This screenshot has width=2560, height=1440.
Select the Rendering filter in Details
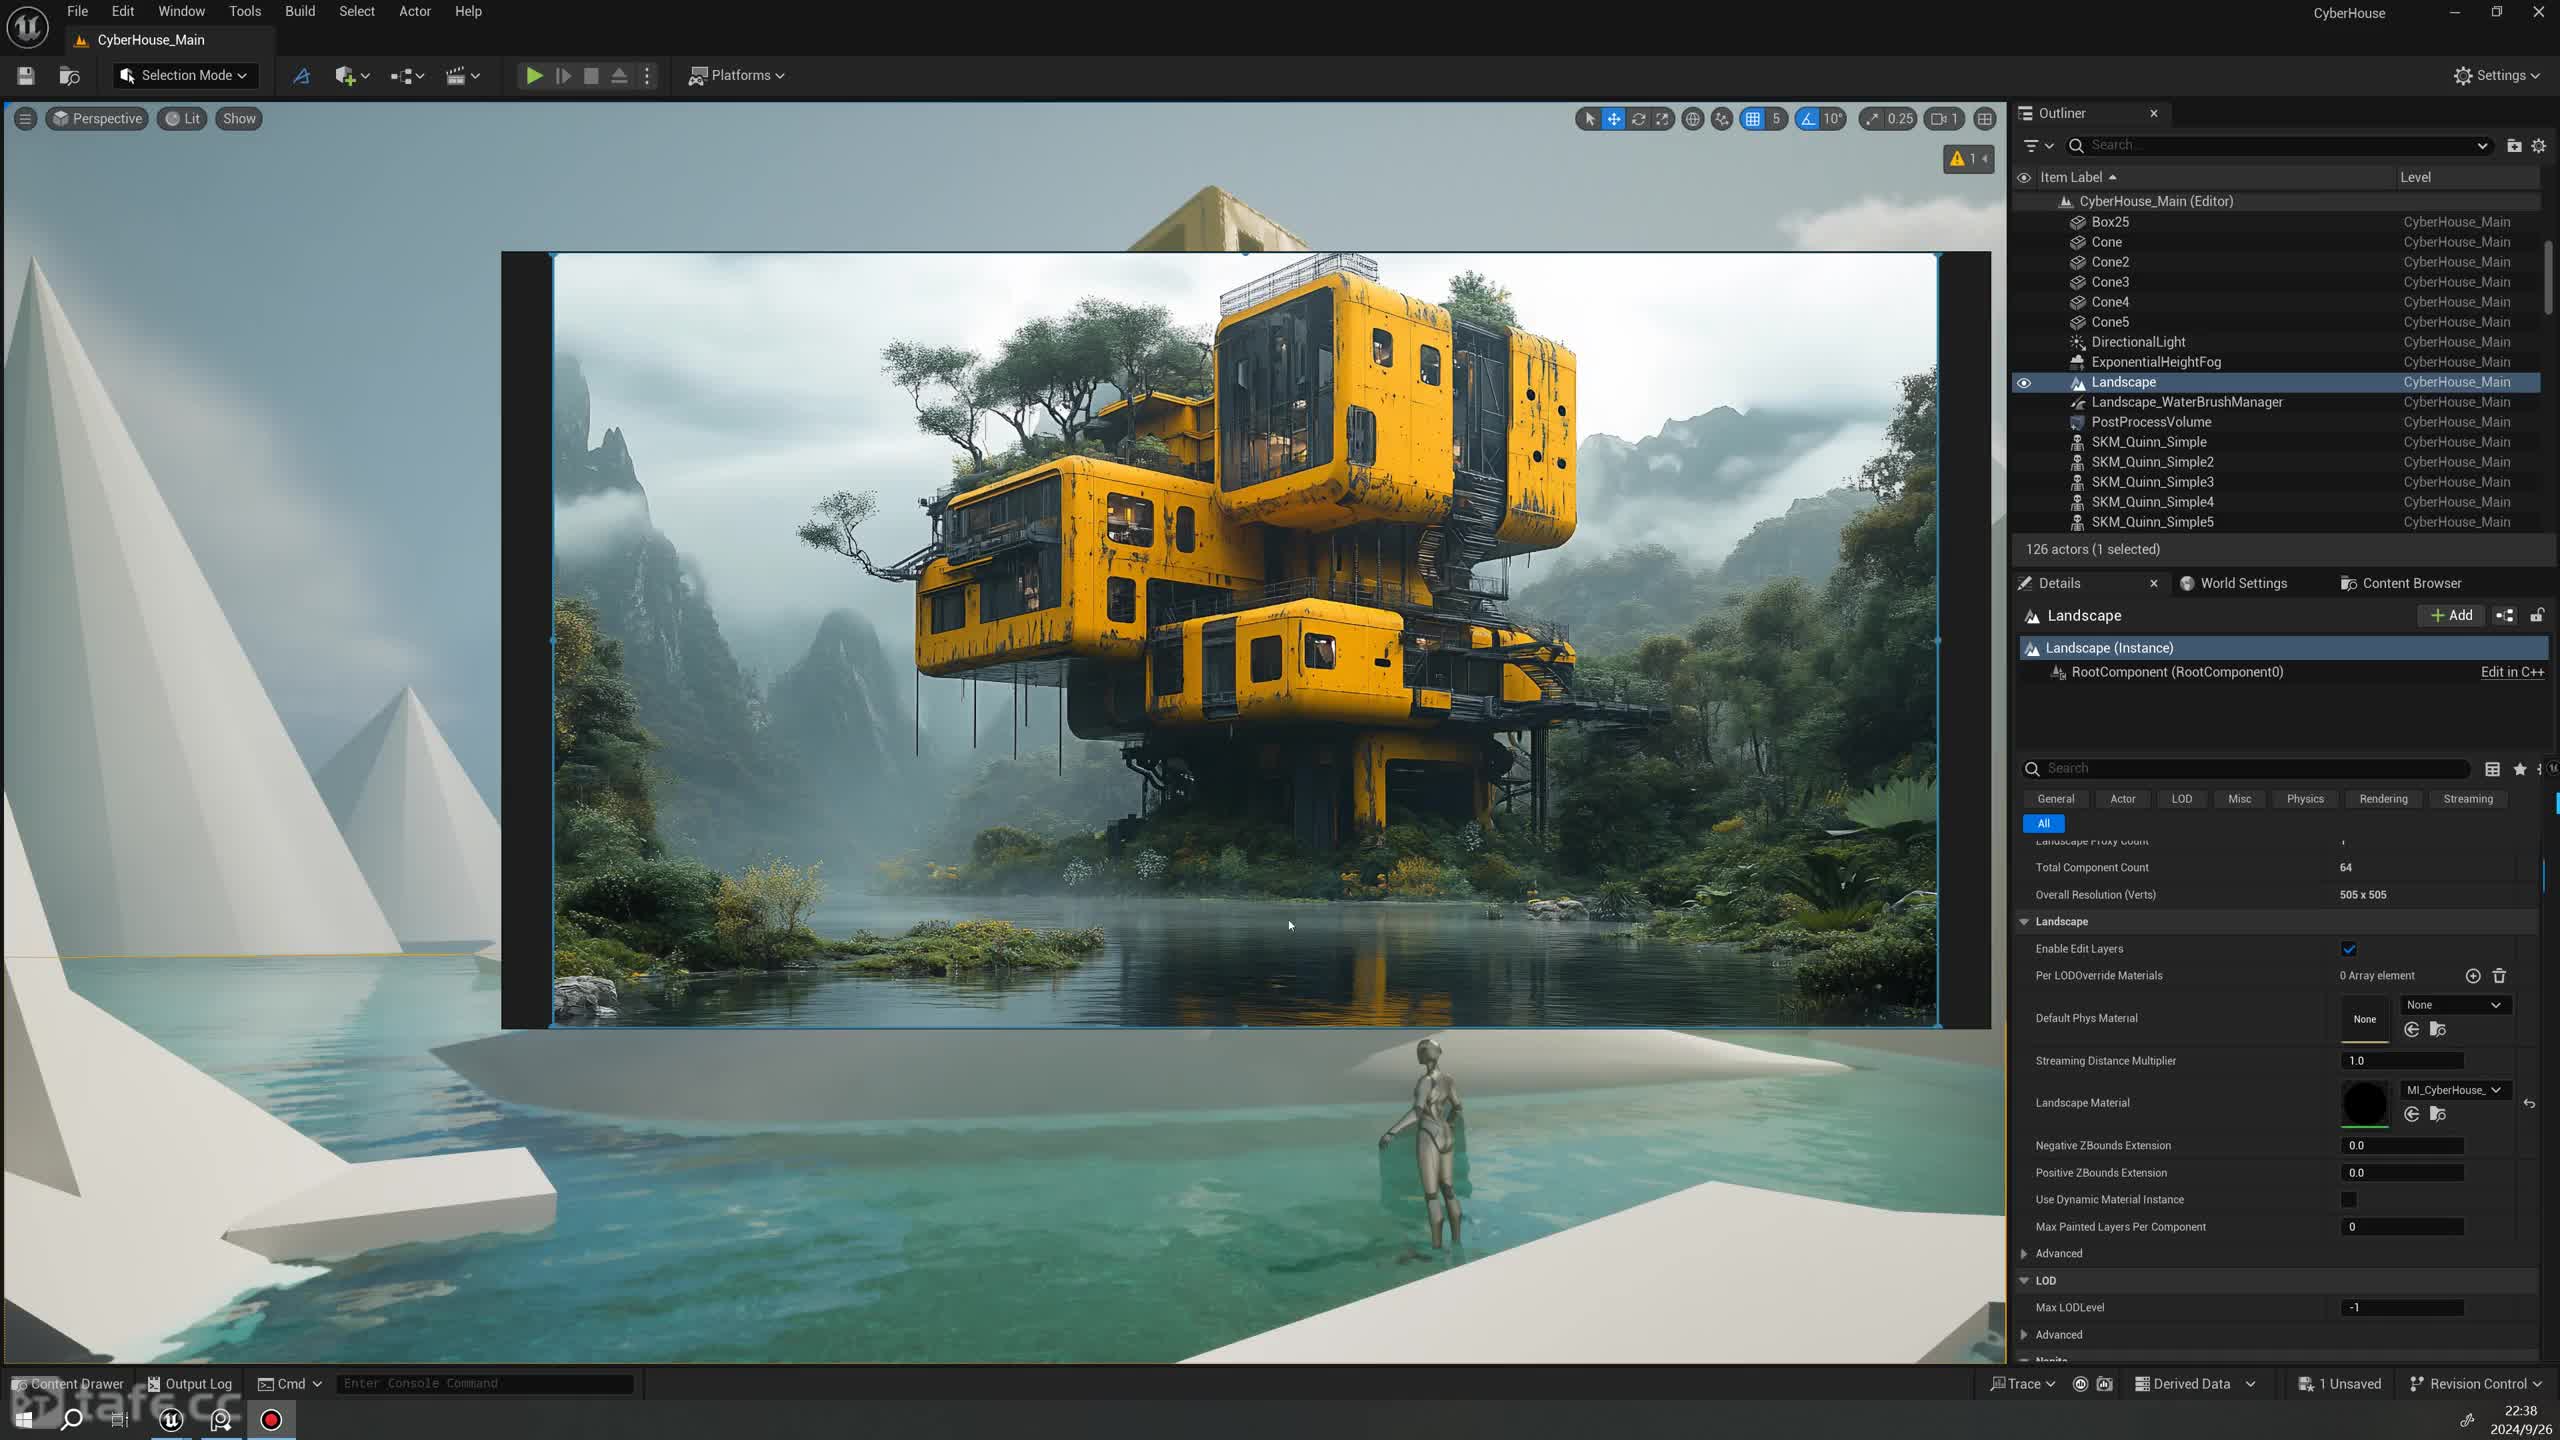pos(2383,798)
